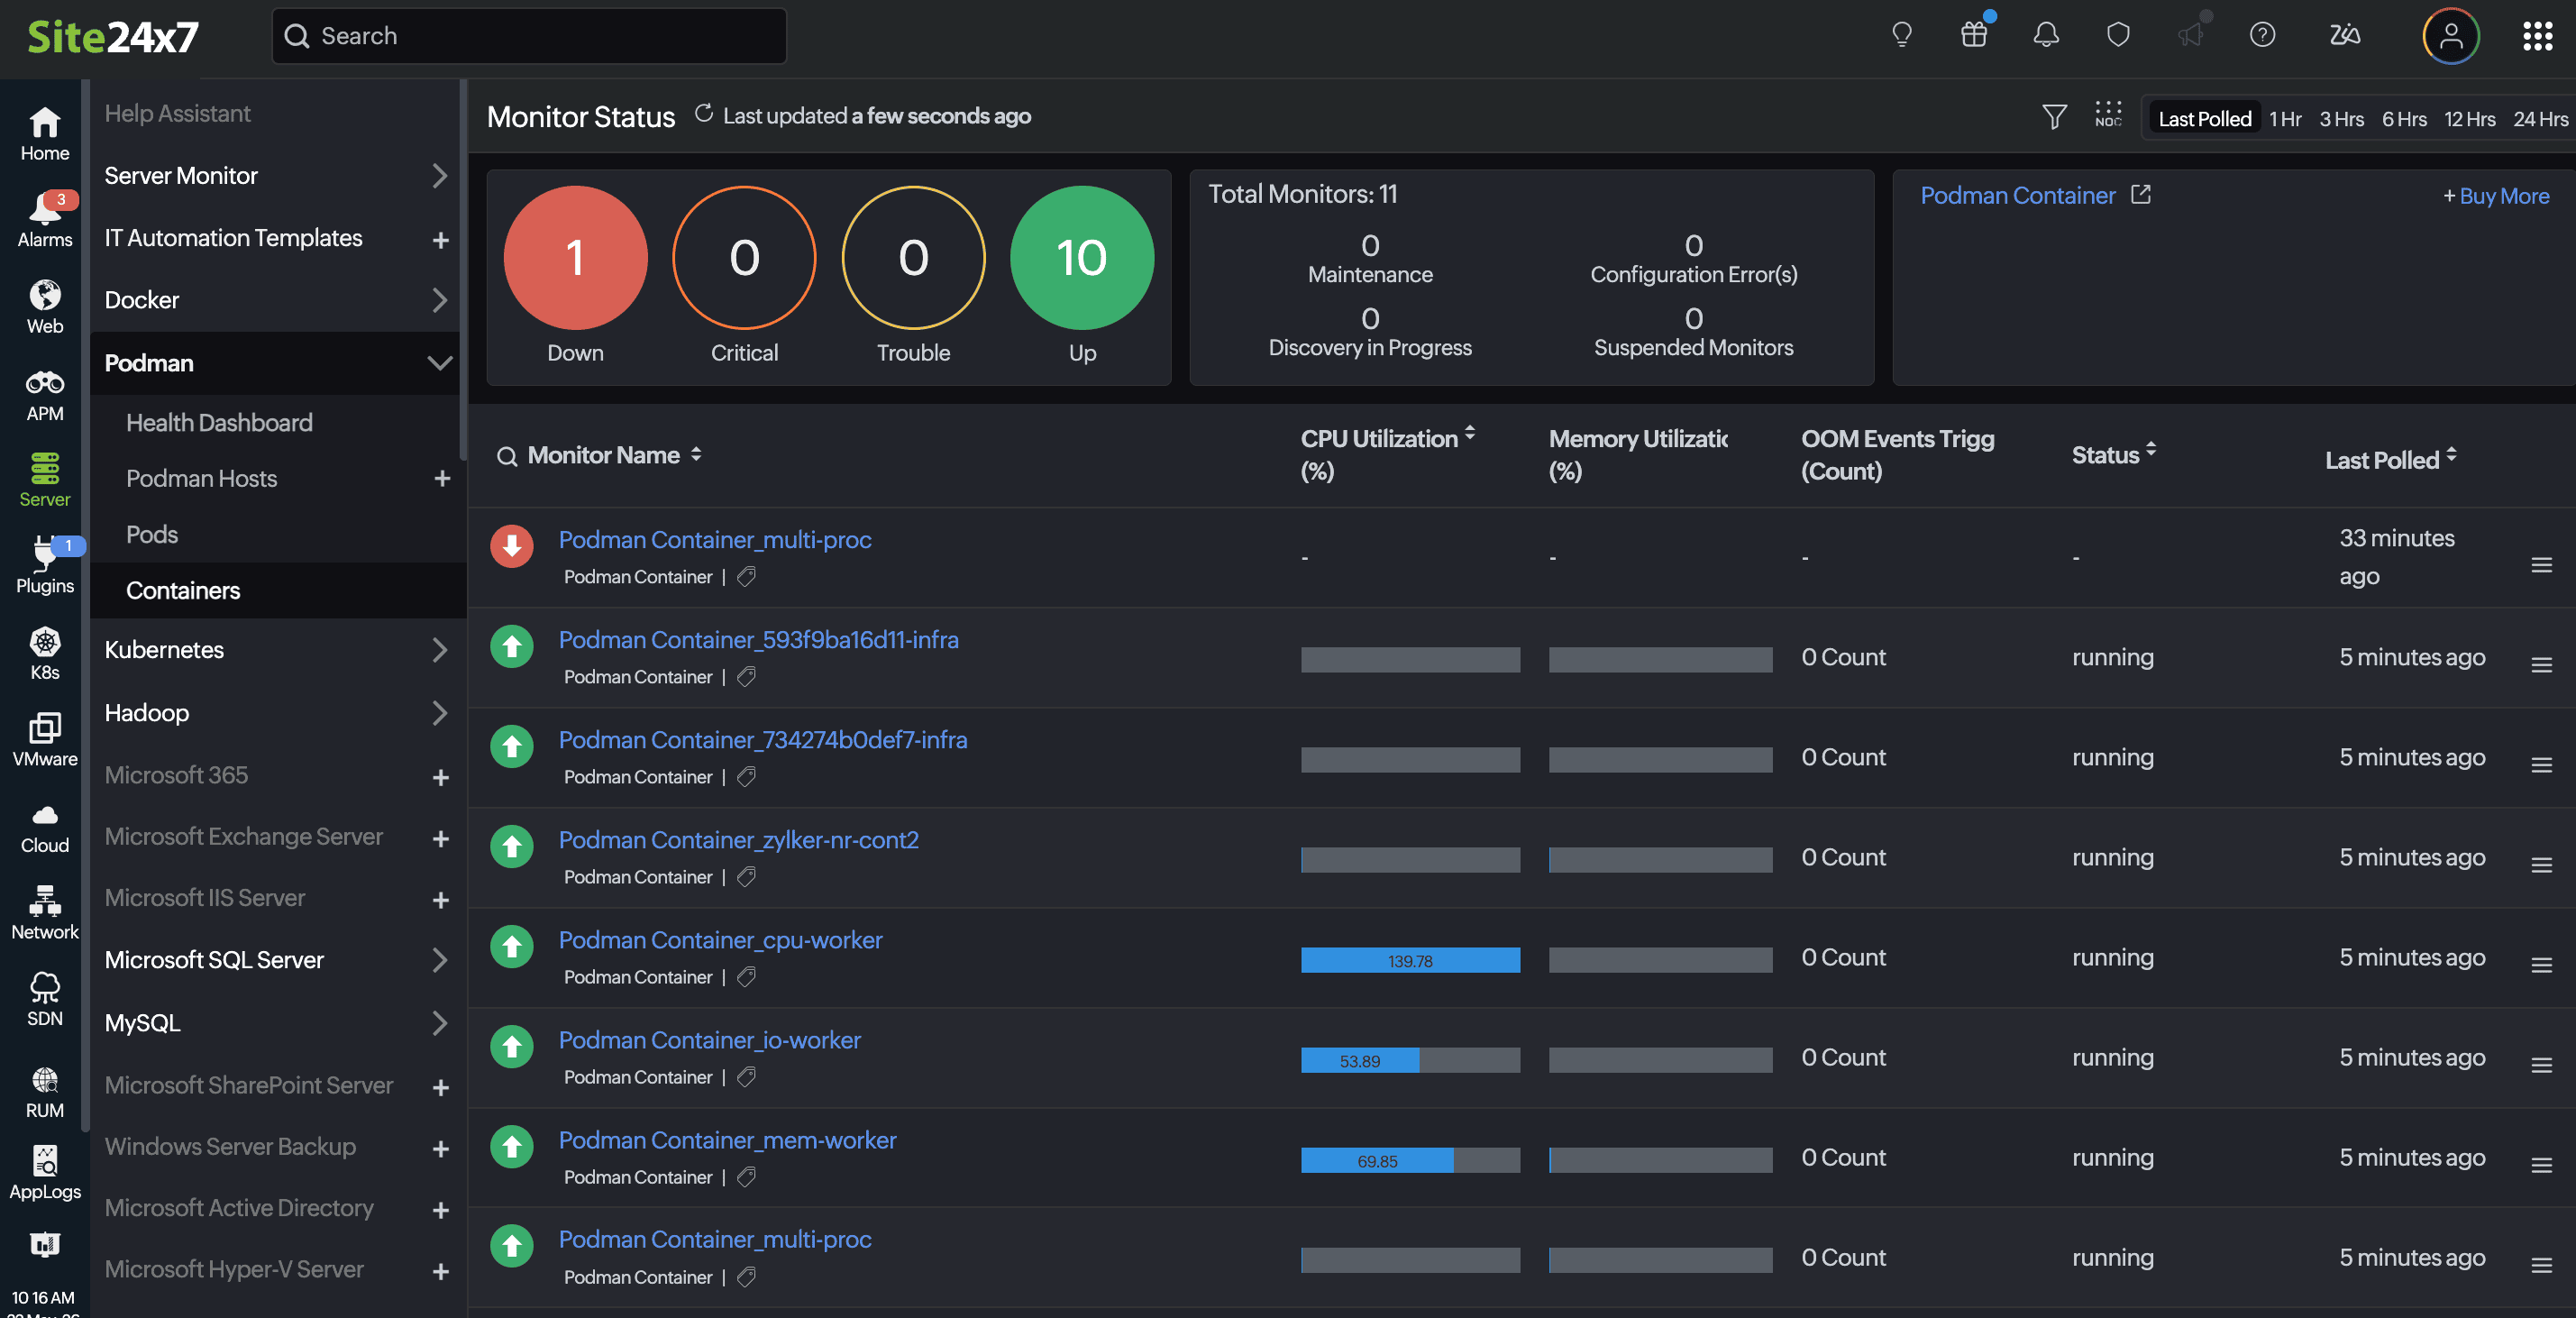Open Podman Container_io-worker monitor

pyautogui.click(x=709, y=1040)
